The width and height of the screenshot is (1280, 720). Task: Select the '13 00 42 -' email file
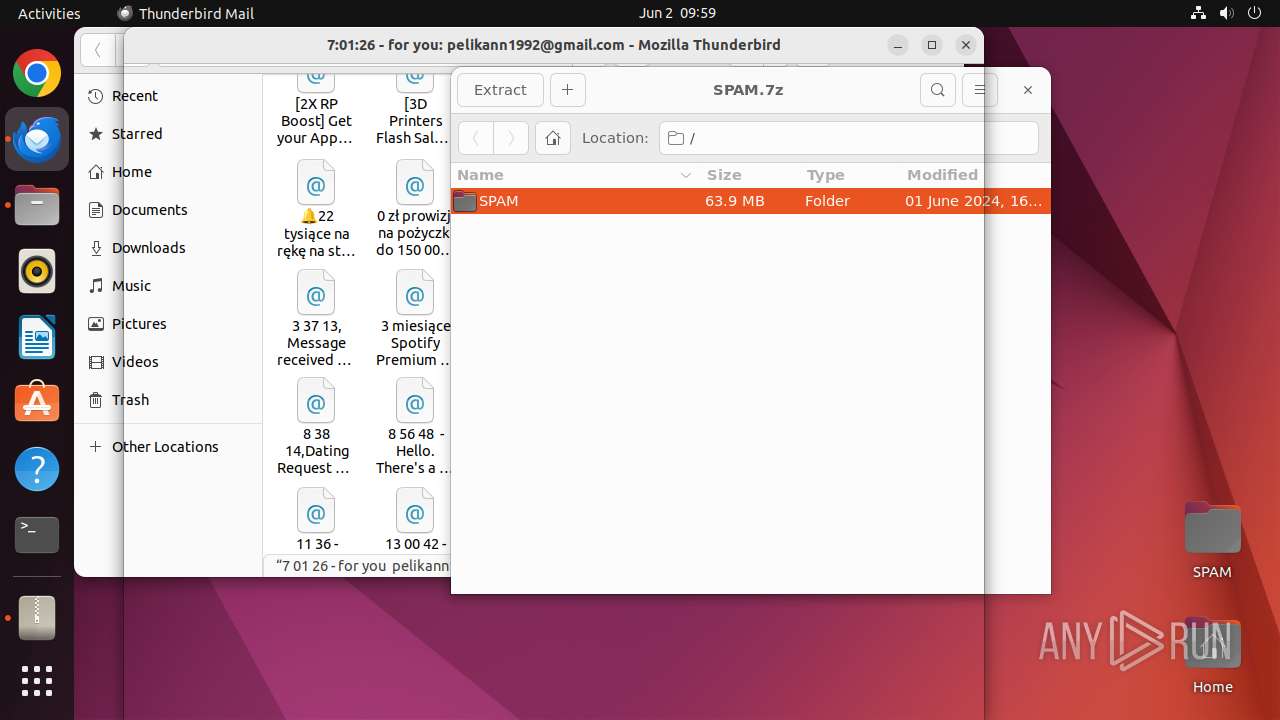tap(414, 519)
